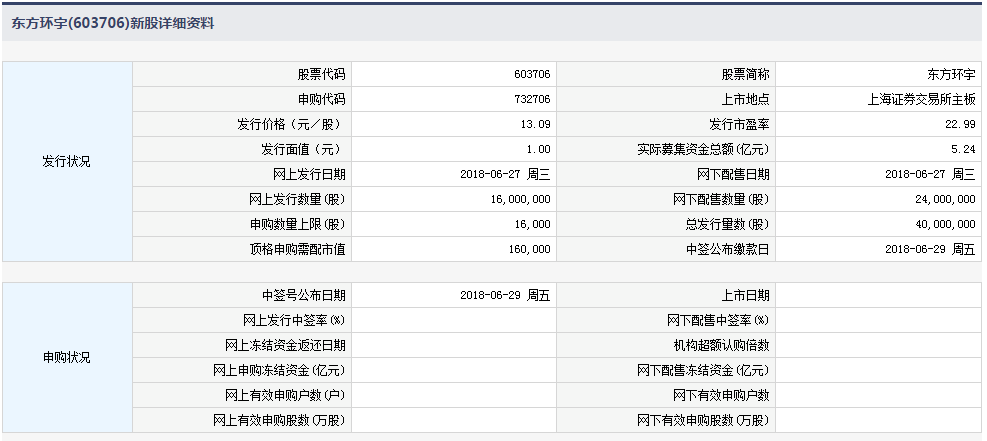Screen dimensions: 987x441
Task: Click the 中签号公布日期 date value
Action: [x=505, y=295]
